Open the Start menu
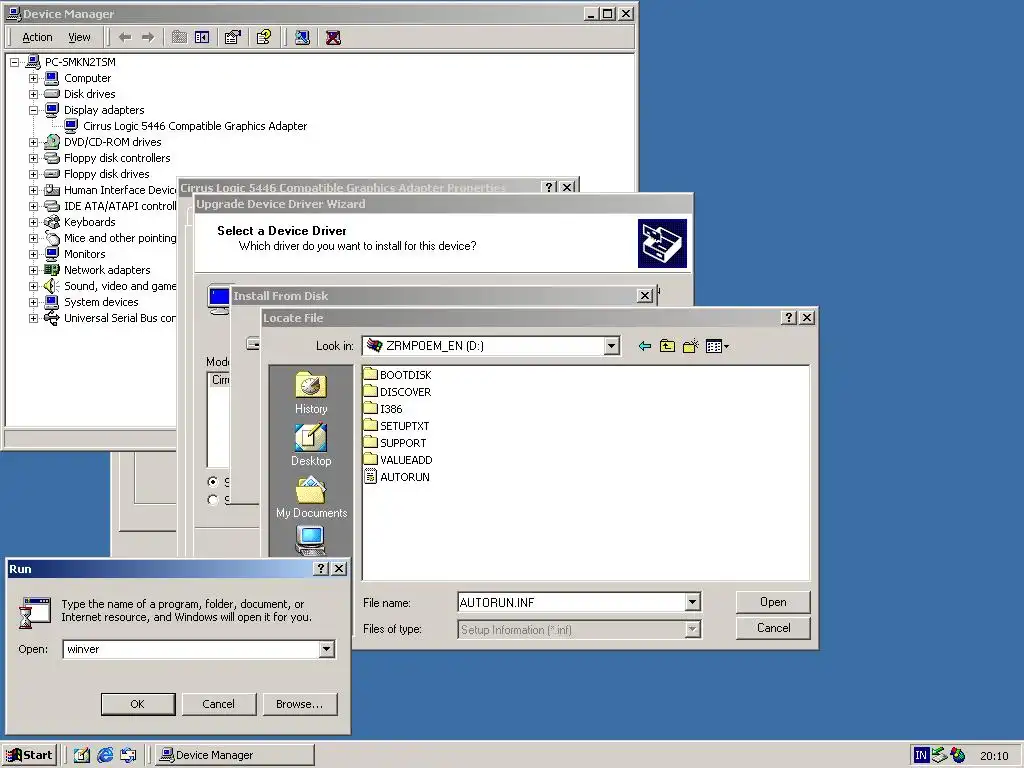This screenshot has height=768, width=1024. tap(29, 755)
